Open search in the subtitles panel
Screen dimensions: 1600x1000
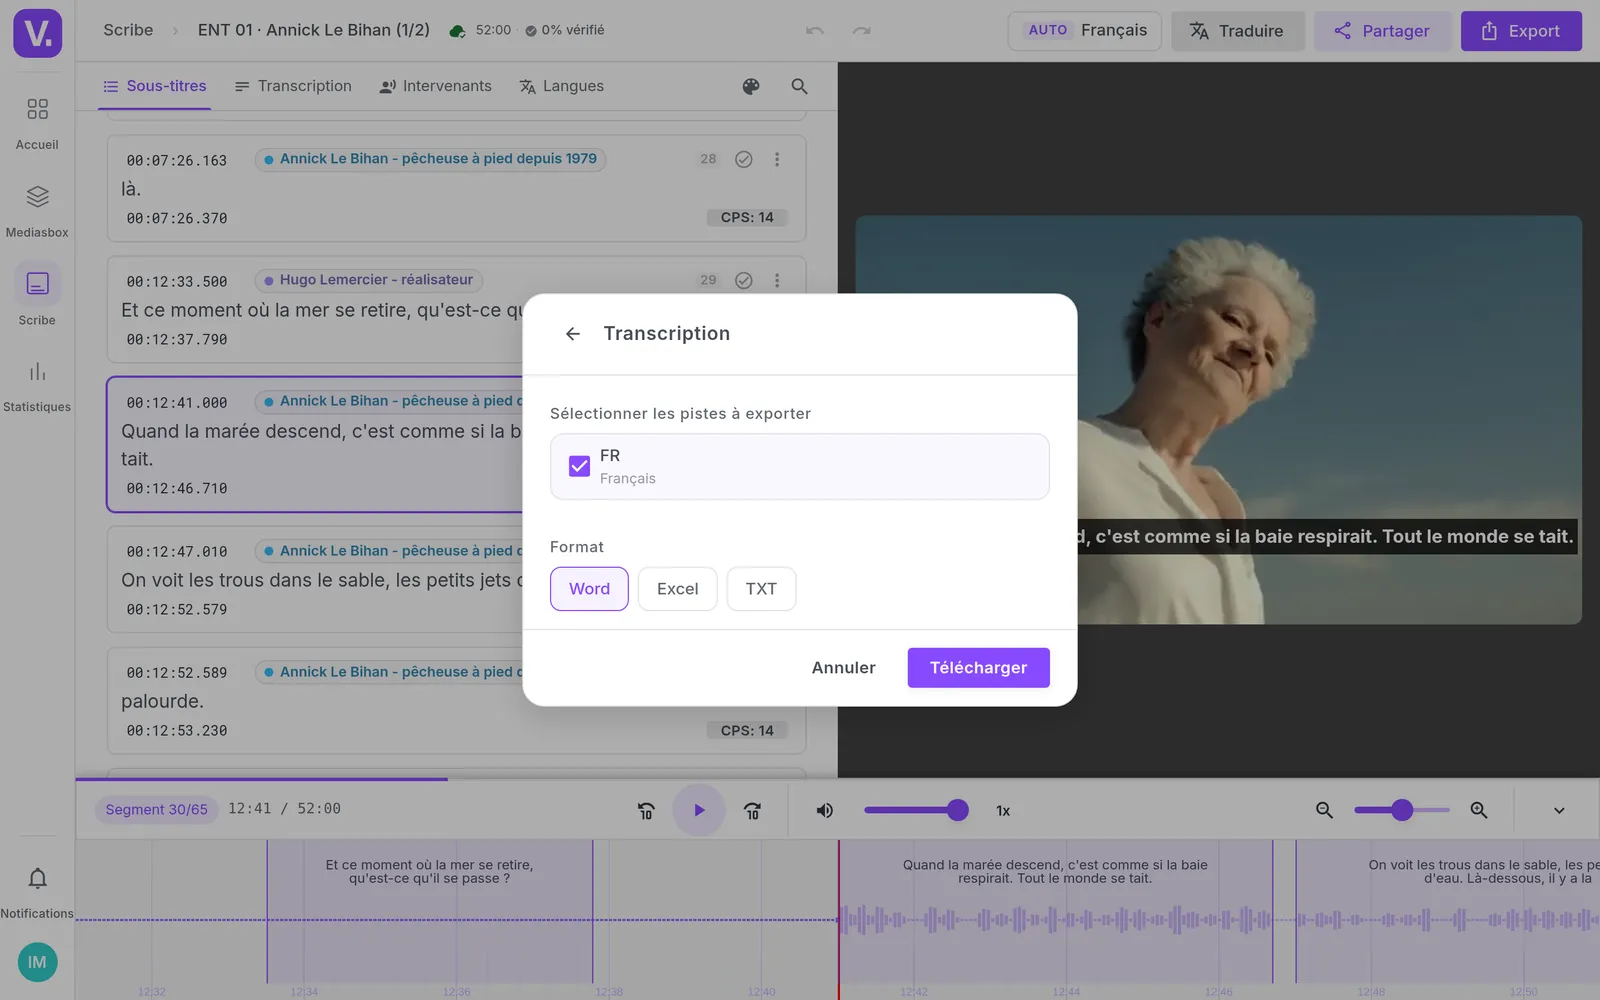[799, 87]
